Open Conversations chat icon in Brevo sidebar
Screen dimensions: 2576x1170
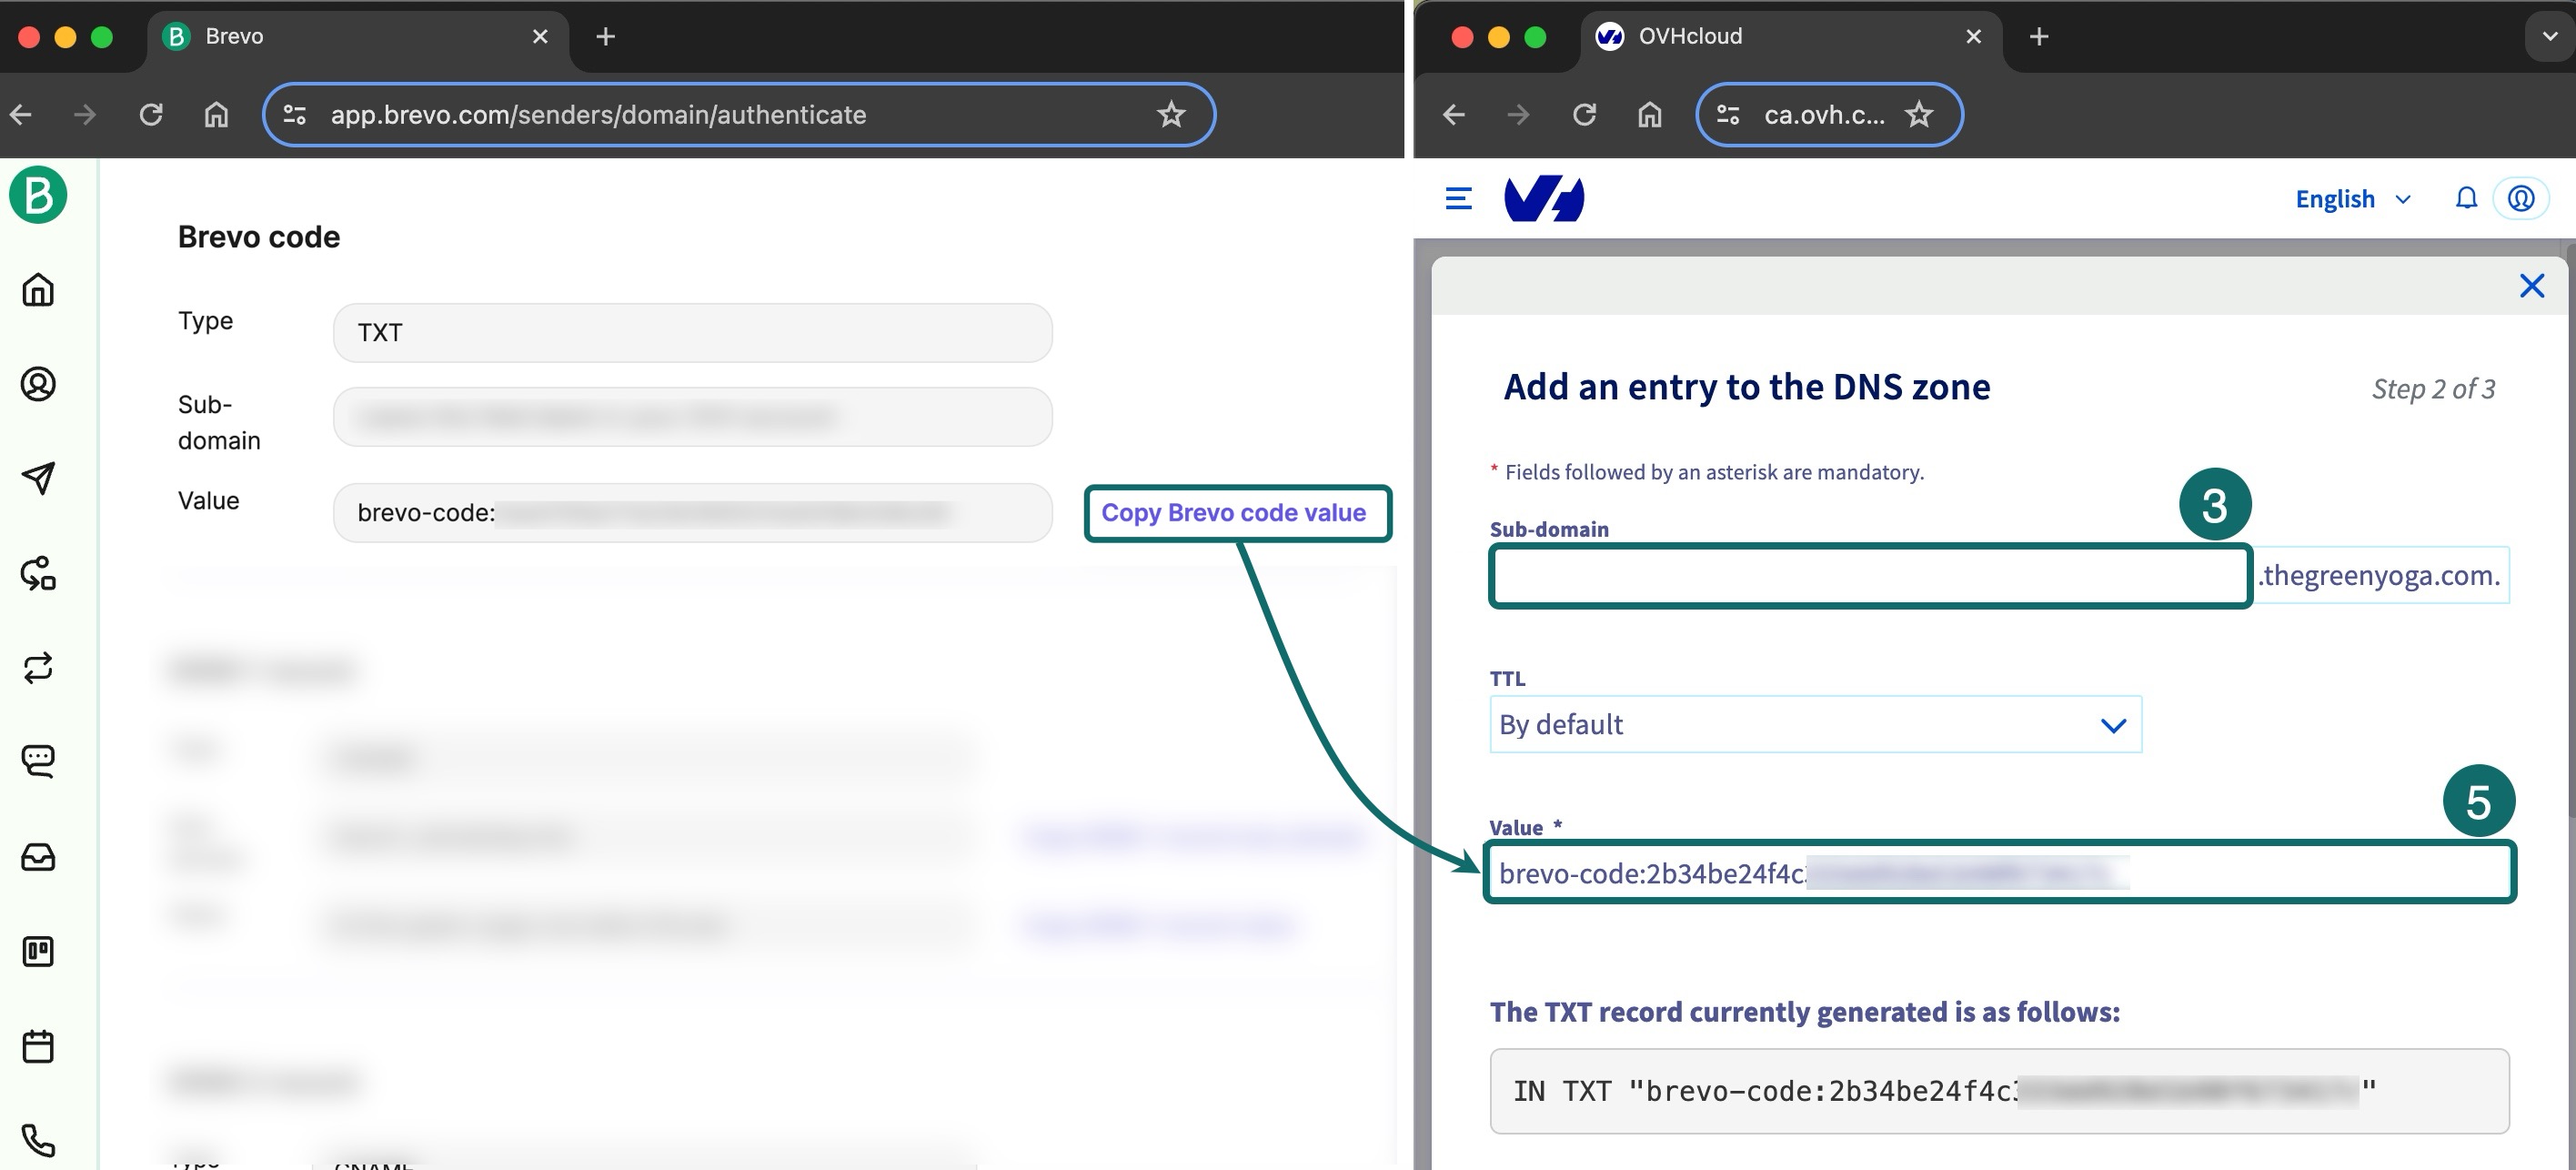click(38, 761)
